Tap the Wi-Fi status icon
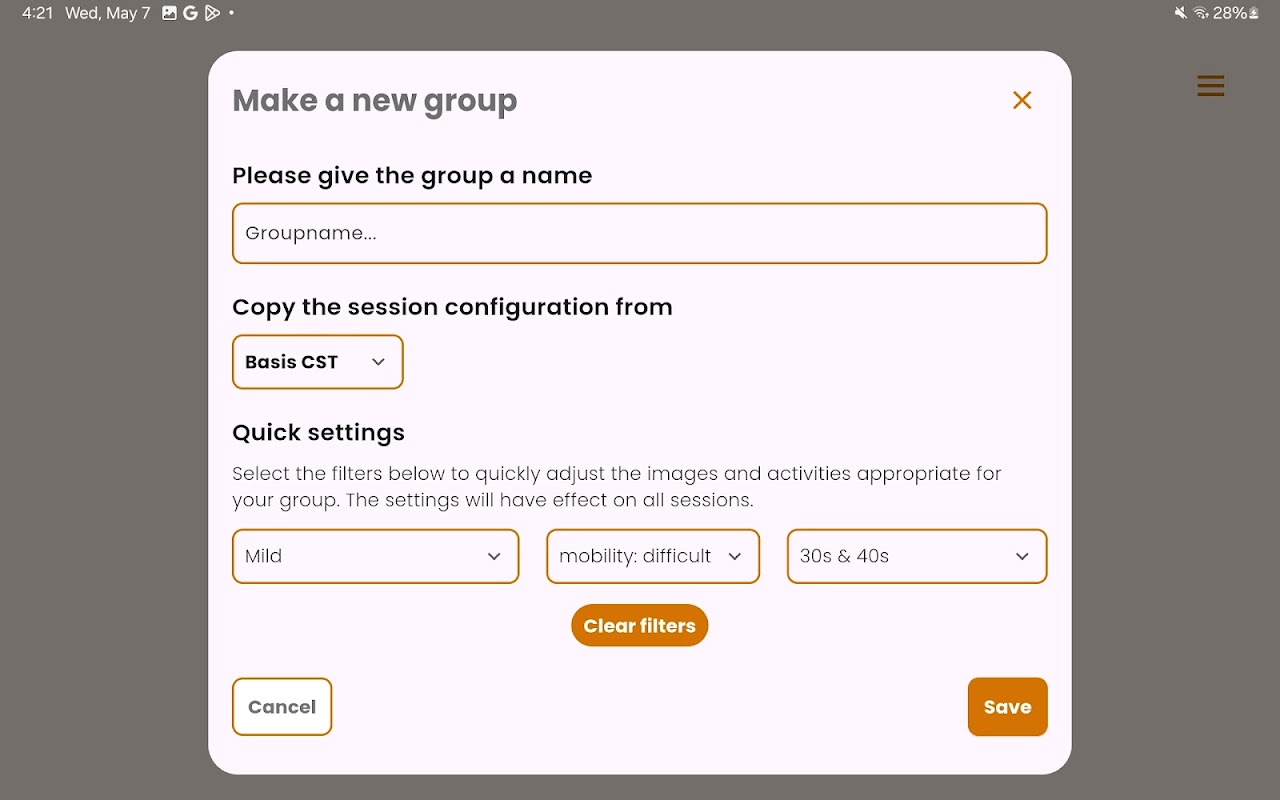 click(x=1201, y=13)
